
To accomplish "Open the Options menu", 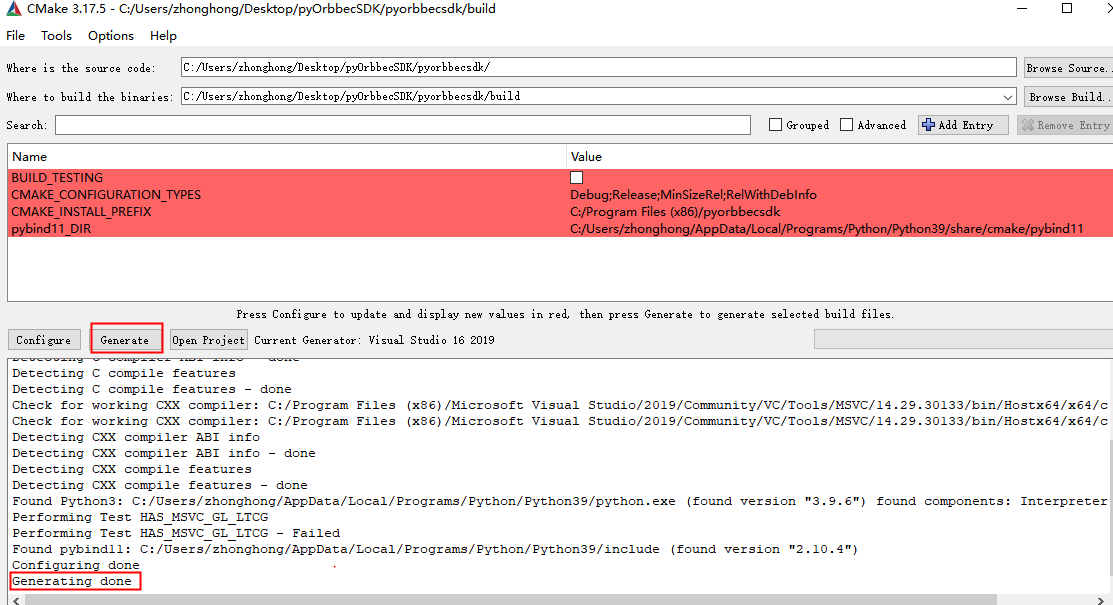I will 110,36.
